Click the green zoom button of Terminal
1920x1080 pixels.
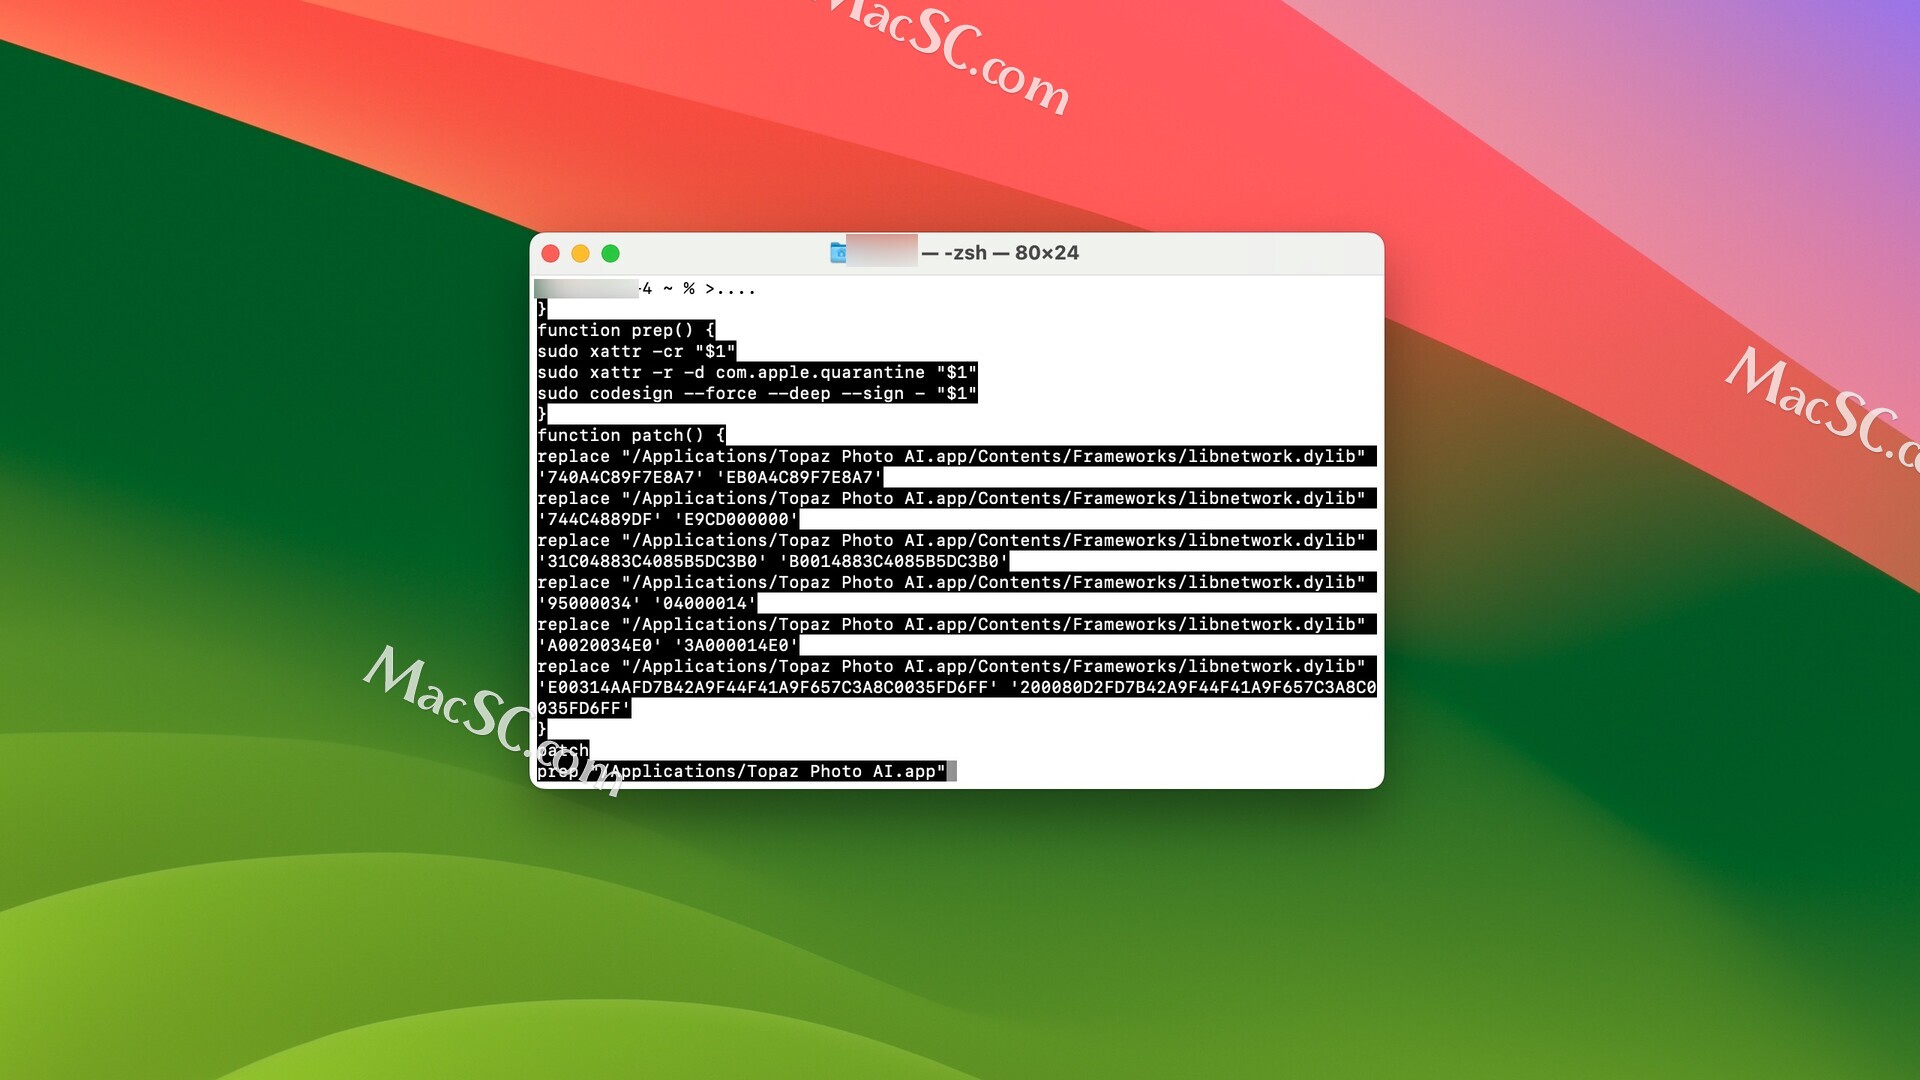tap(610, 254)
